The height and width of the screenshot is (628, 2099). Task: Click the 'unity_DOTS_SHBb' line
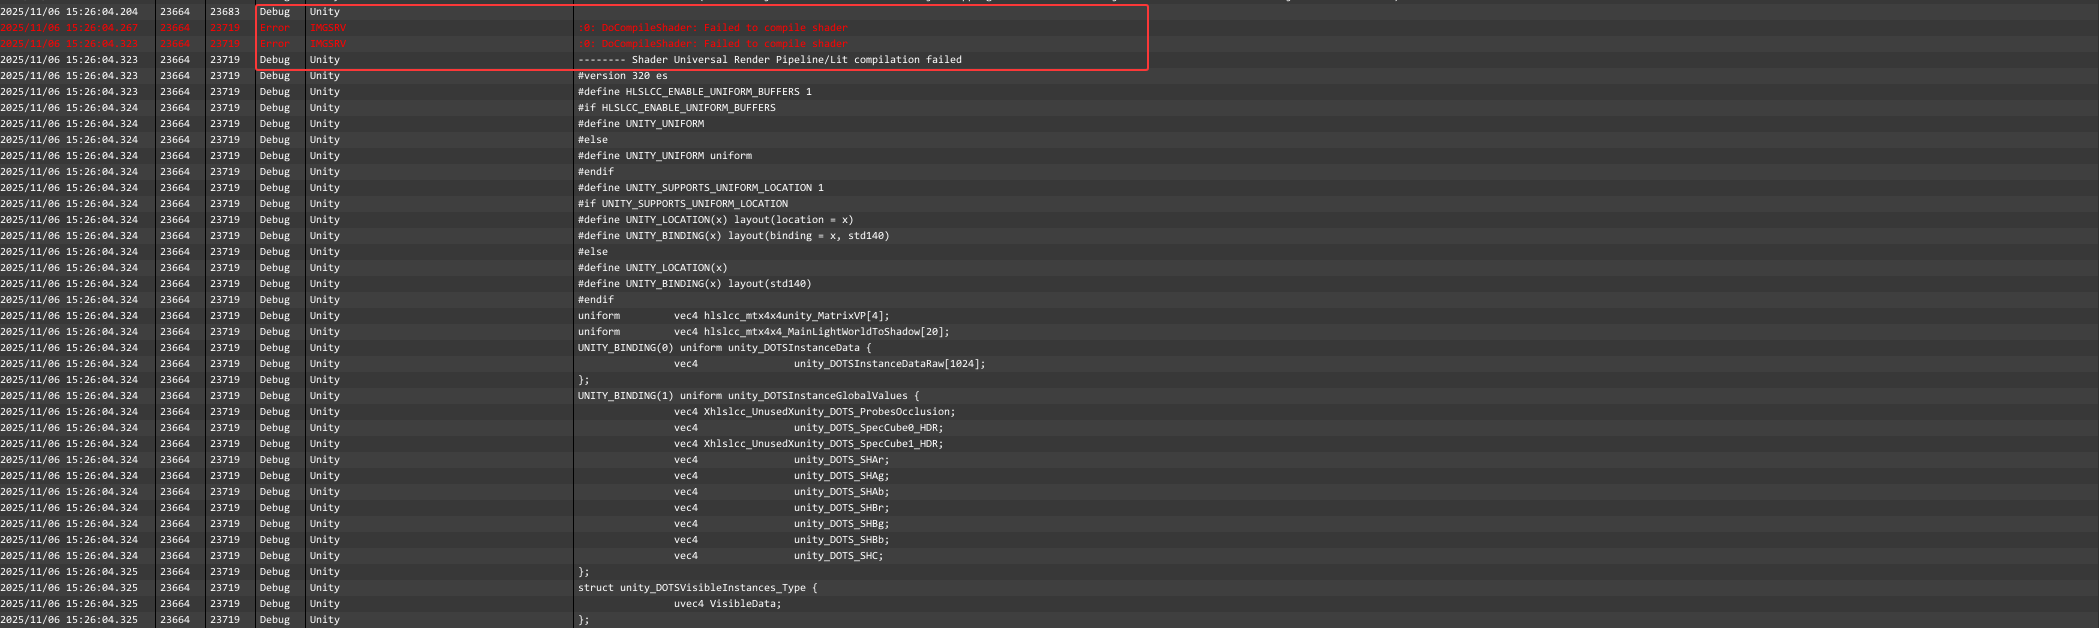pos(782,540)
